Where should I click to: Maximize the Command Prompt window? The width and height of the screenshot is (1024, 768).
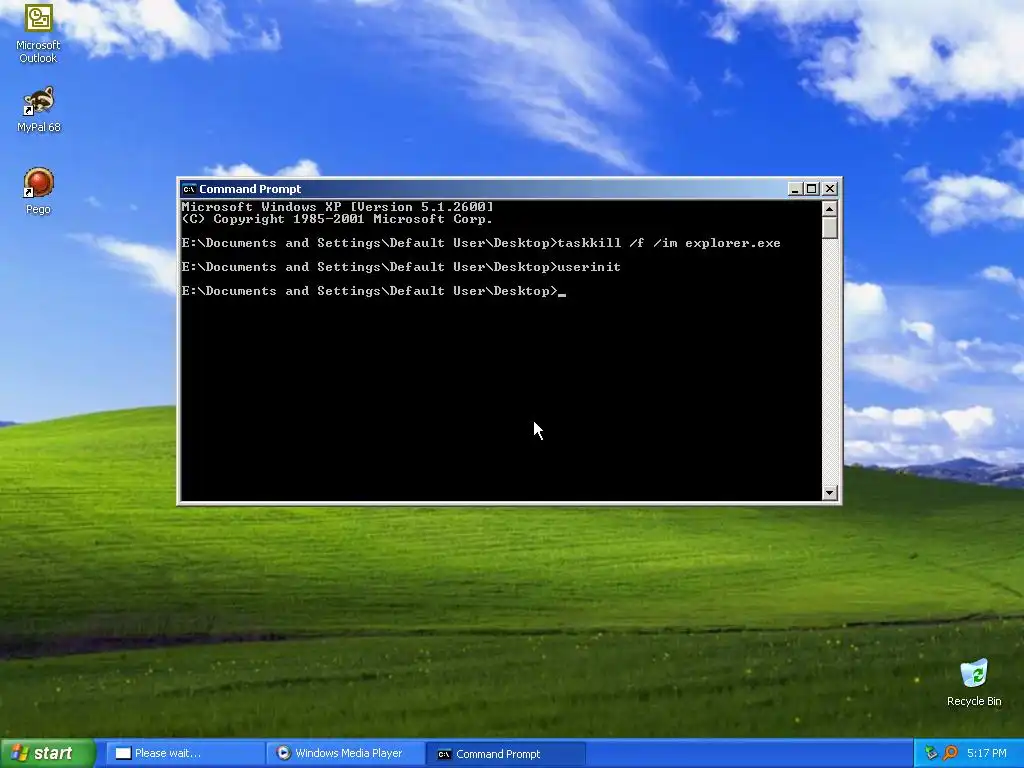812,189
